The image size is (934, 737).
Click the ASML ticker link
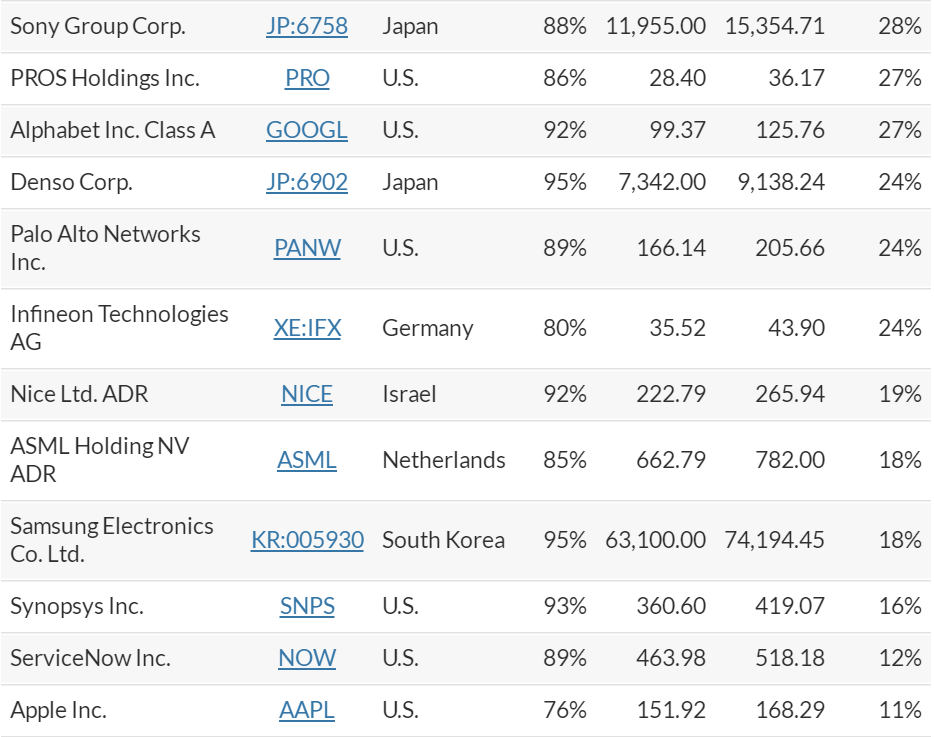pyautogui.click(x=307, y=460)
